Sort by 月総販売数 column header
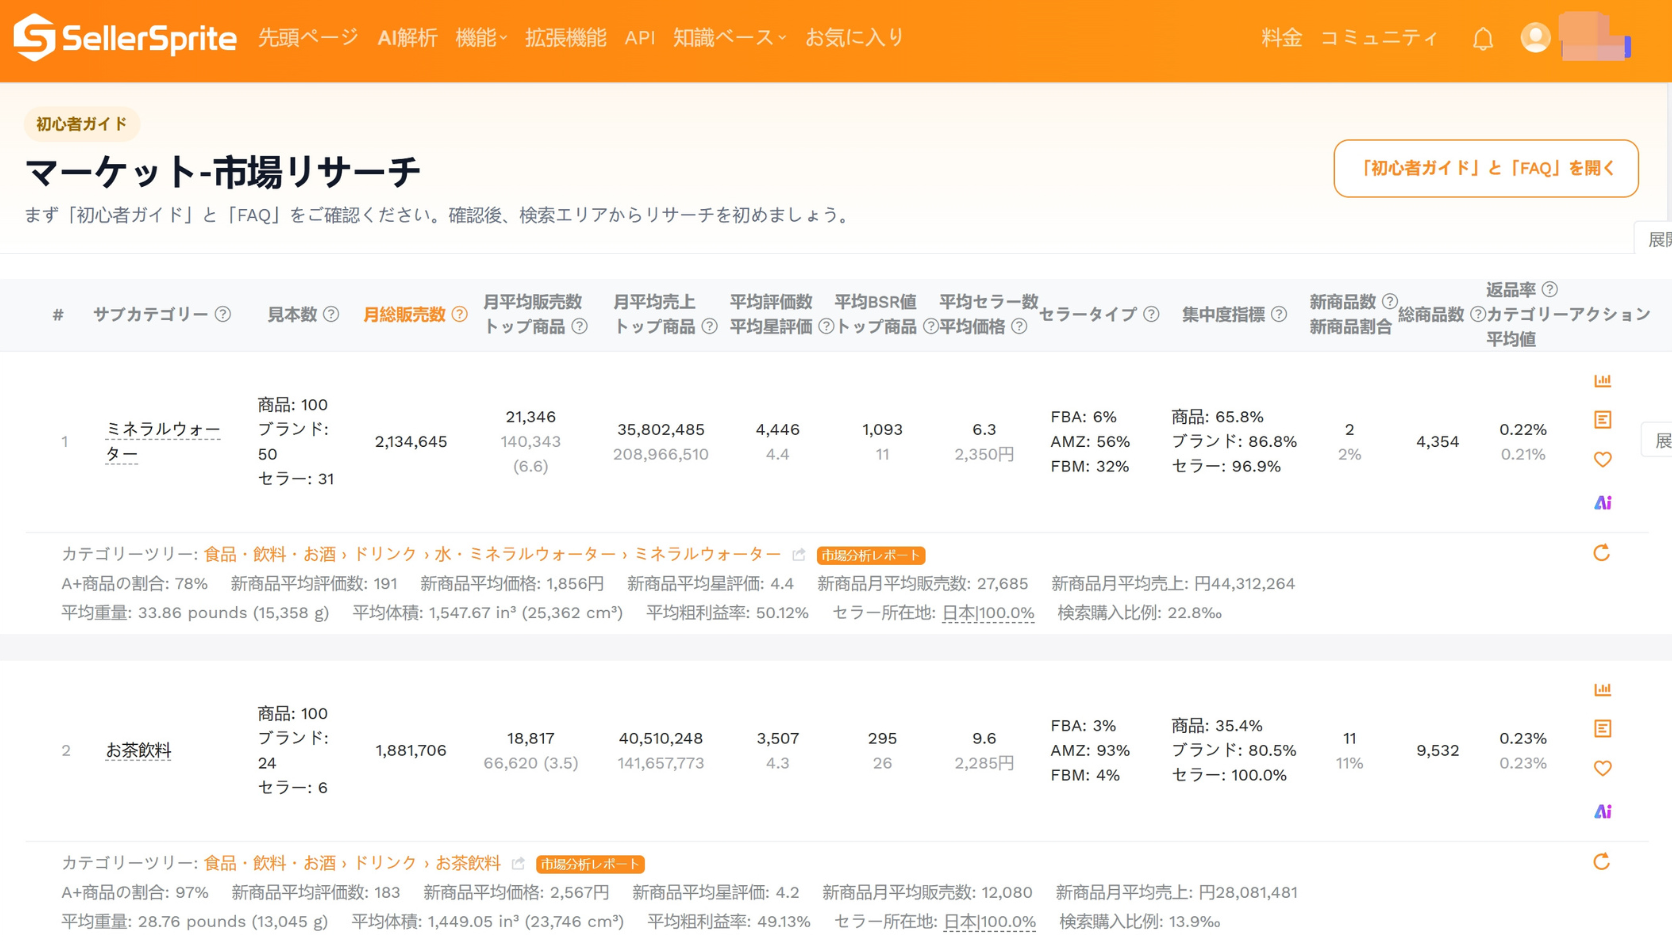The width and height of the screenshot is (1672, 941). 404,314
